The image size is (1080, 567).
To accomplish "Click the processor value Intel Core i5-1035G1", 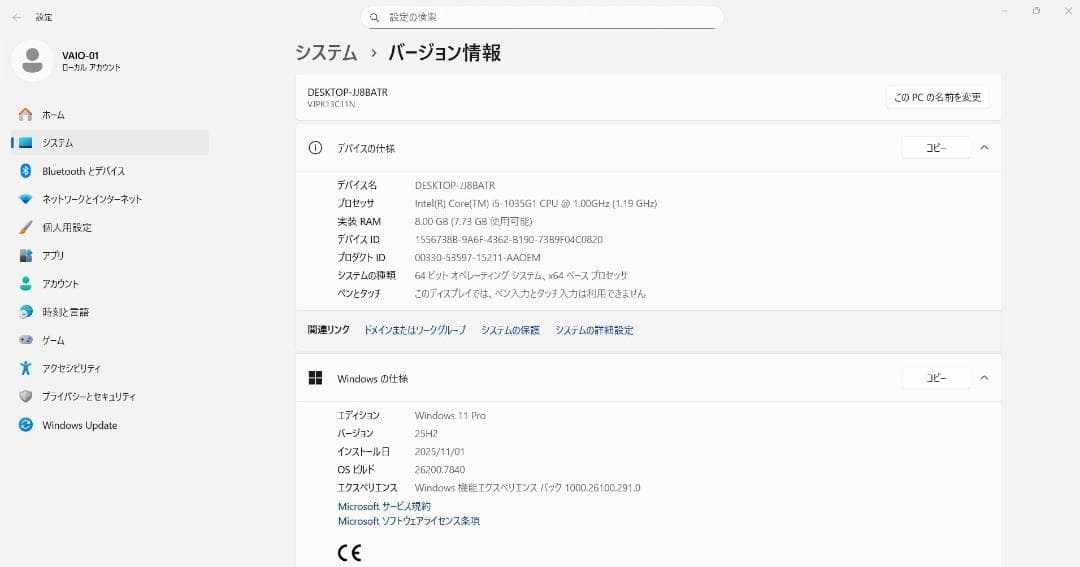I will [x=536, y=204].
